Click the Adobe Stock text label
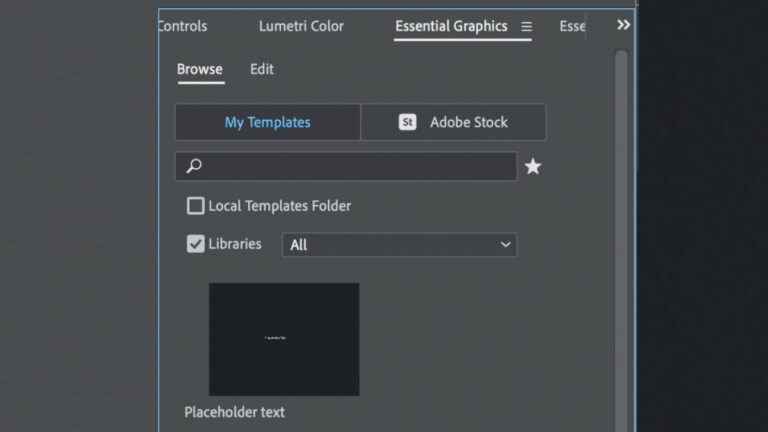This screenshot has width=768, height=432. click(x=469, y=122)
